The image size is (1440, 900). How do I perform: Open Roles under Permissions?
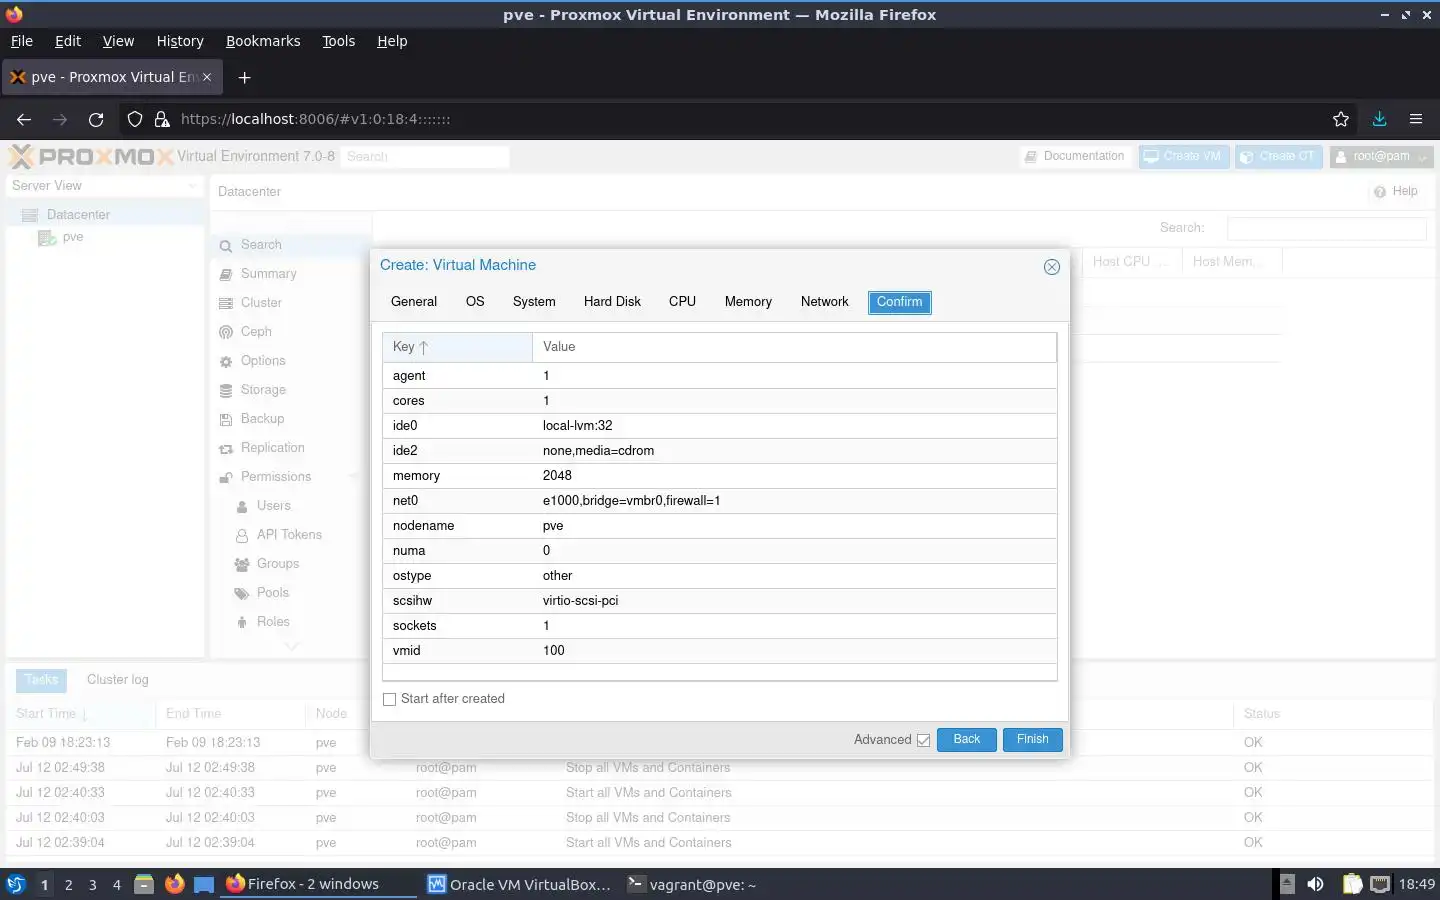coord(290,622)
